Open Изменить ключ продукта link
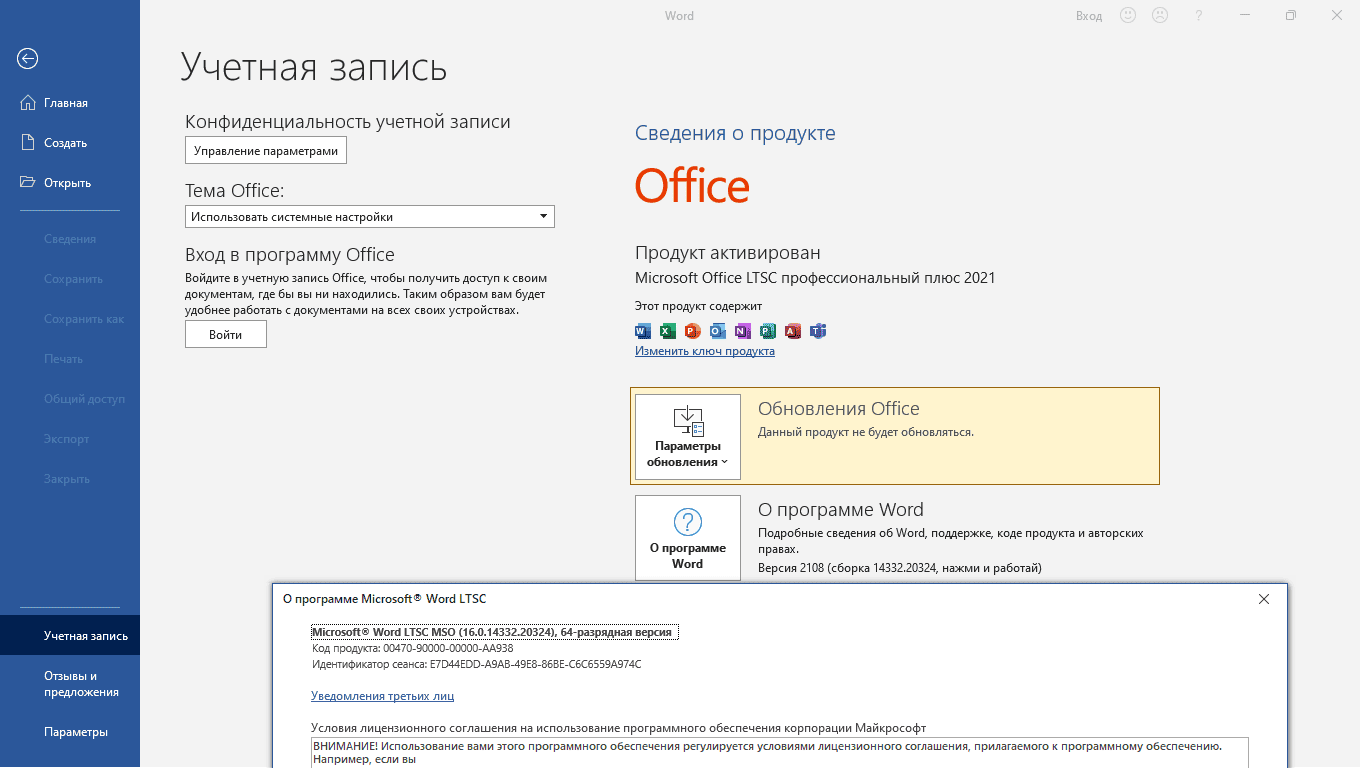 coord(705,352)
